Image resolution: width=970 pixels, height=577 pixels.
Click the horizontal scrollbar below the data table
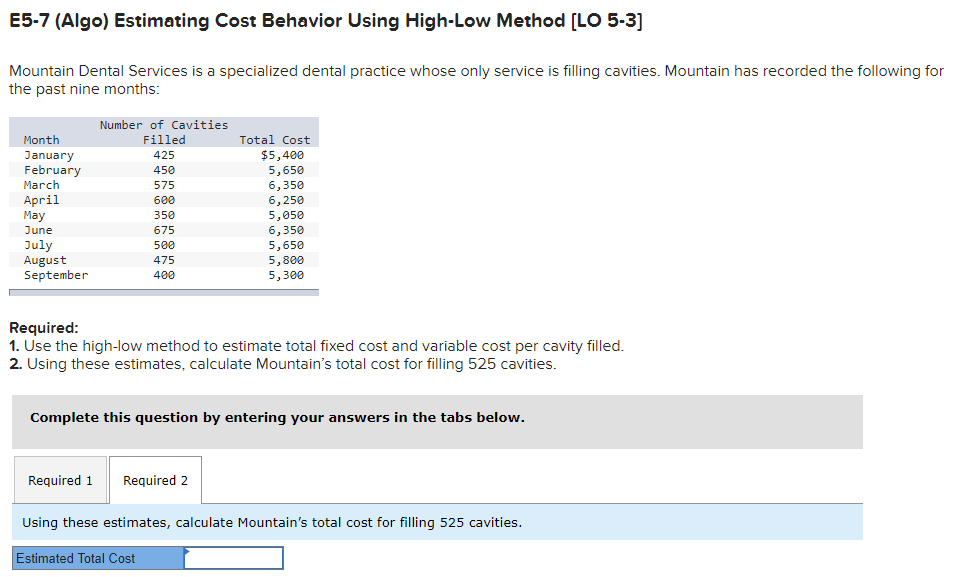click(x=163, y=291)
